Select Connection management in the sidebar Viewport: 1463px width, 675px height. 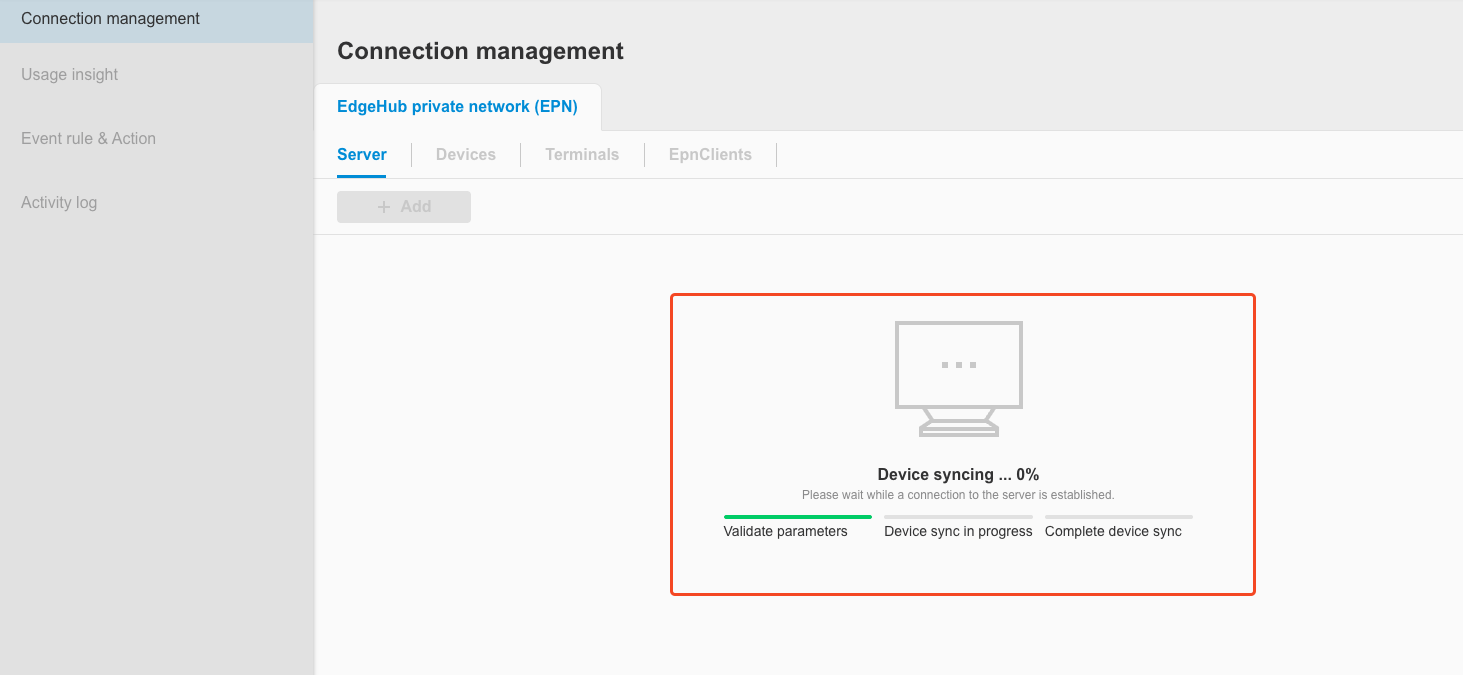coord(110,18)
